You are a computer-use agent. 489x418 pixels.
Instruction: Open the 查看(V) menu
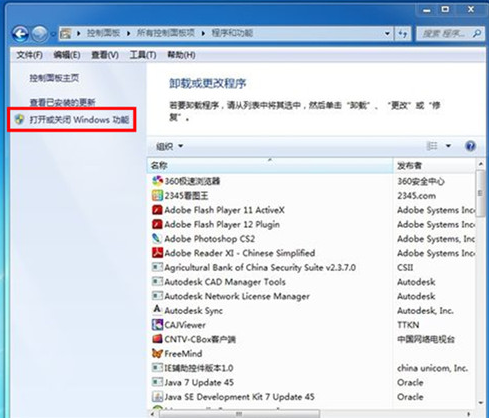click(105, 55)
